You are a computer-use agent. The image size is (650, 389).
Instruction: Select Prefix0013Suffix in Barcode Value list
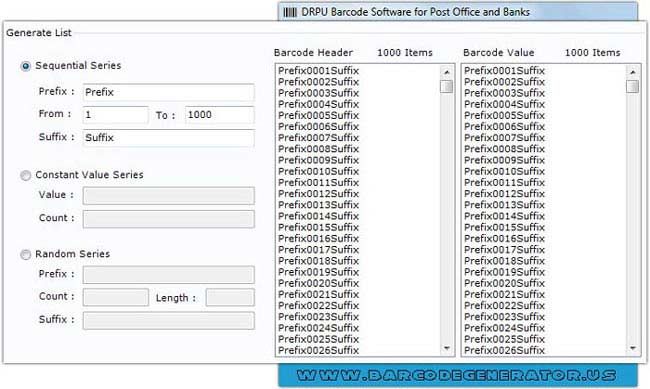[x=504, y=205]
